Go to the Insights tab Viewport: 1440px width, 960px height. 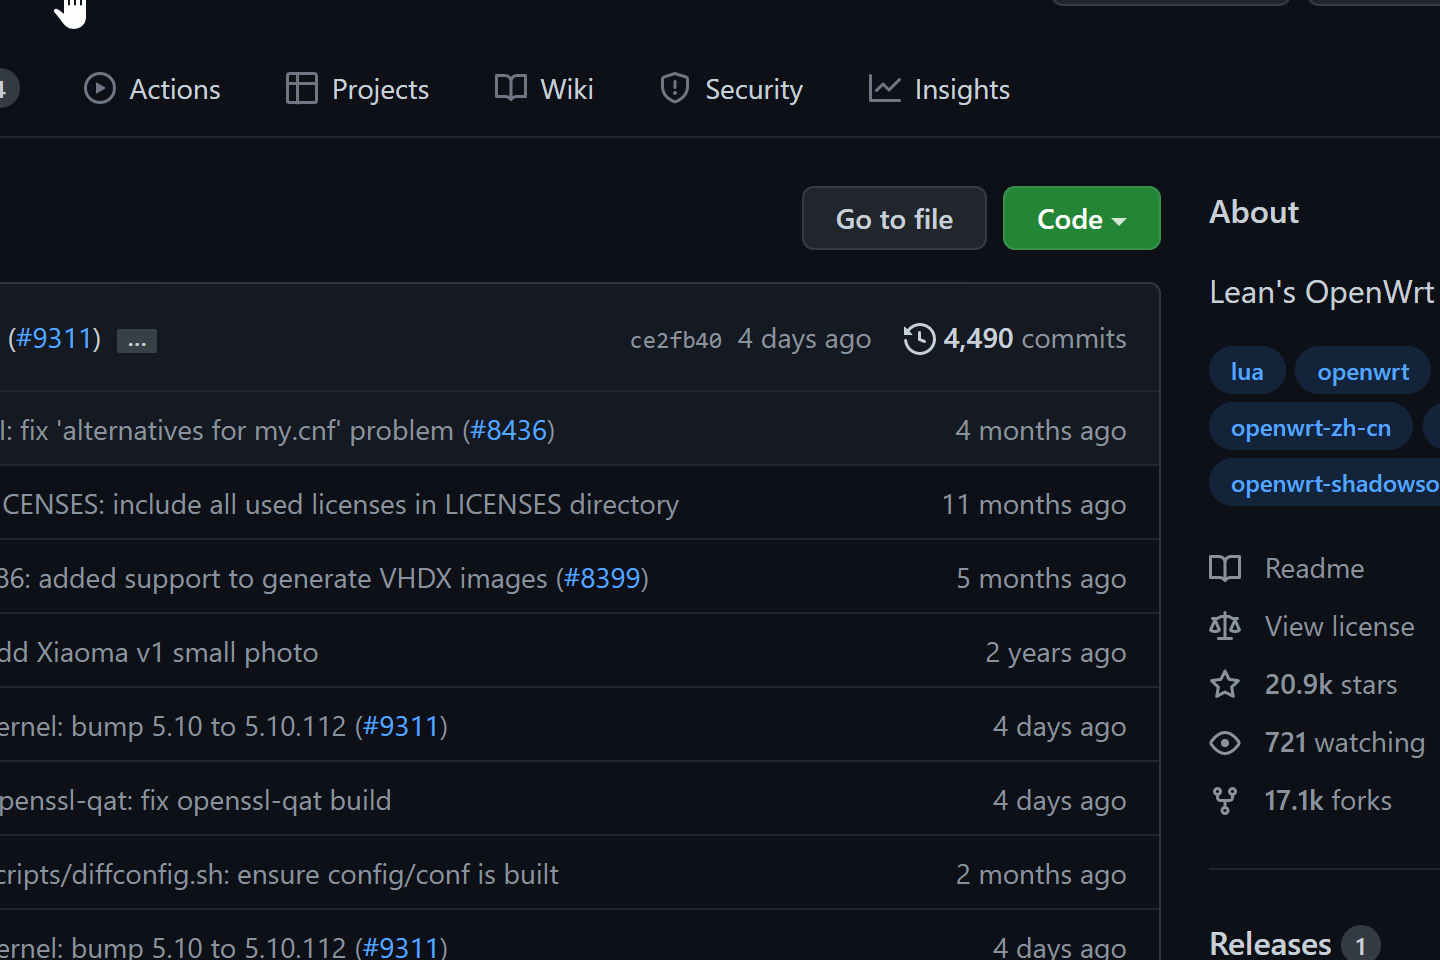[939, 89]
